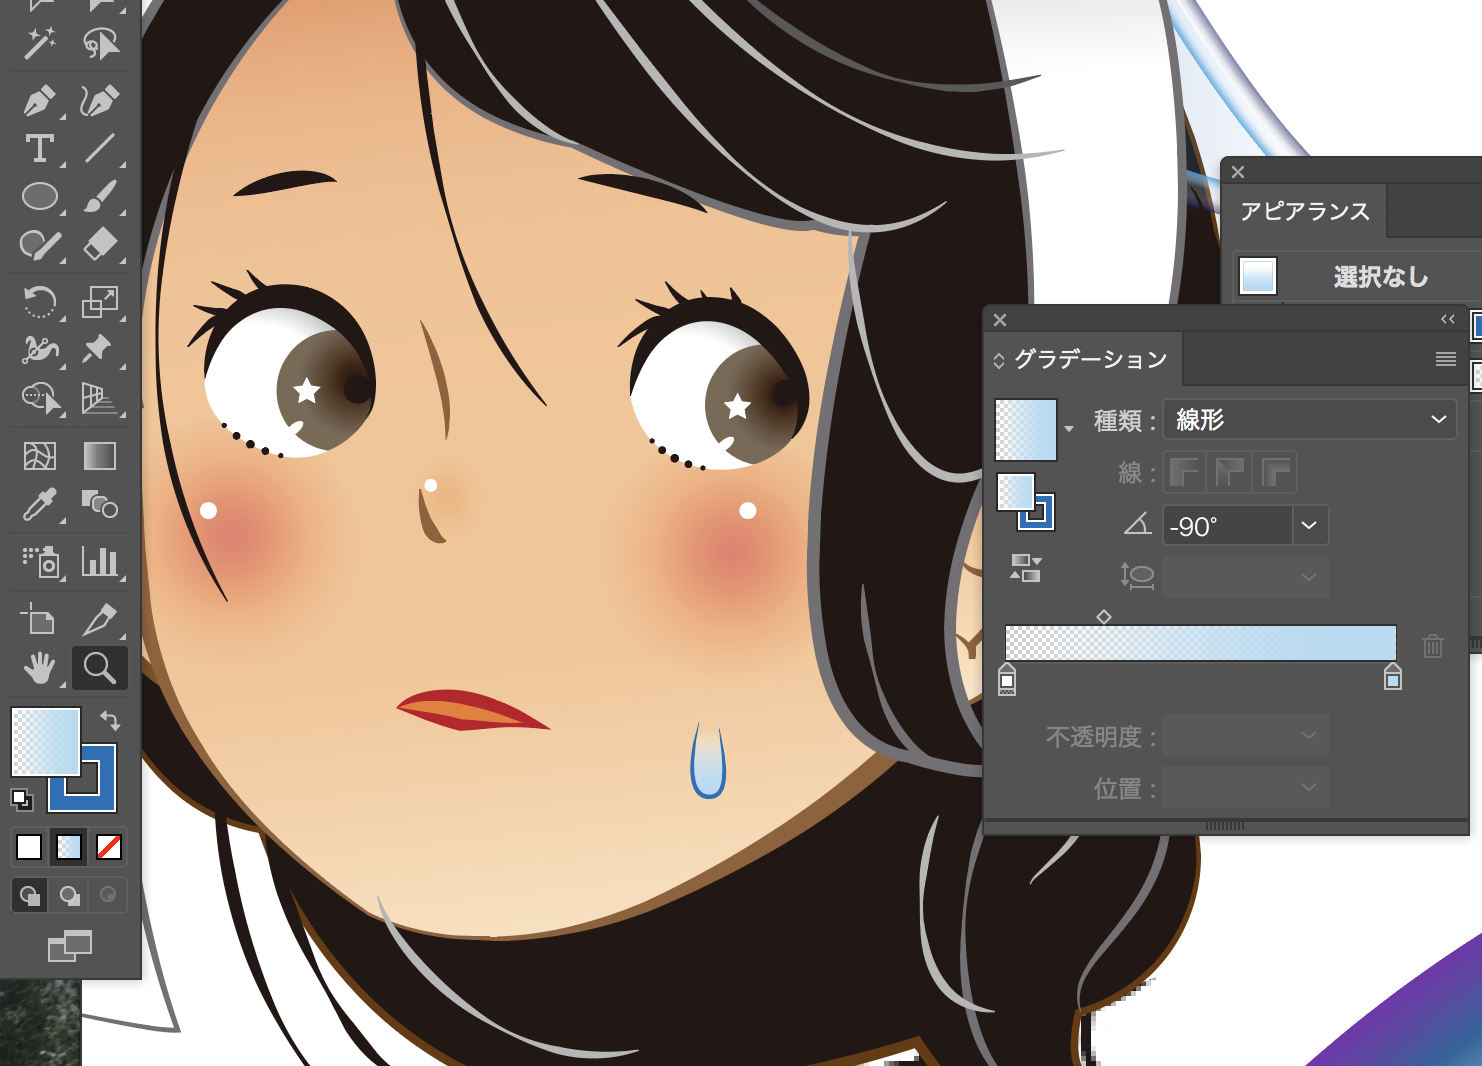The width and height of the screenshot is (1482, 1066).
Task: Enable Draw Inside mode
Action: tap(108, 895)
